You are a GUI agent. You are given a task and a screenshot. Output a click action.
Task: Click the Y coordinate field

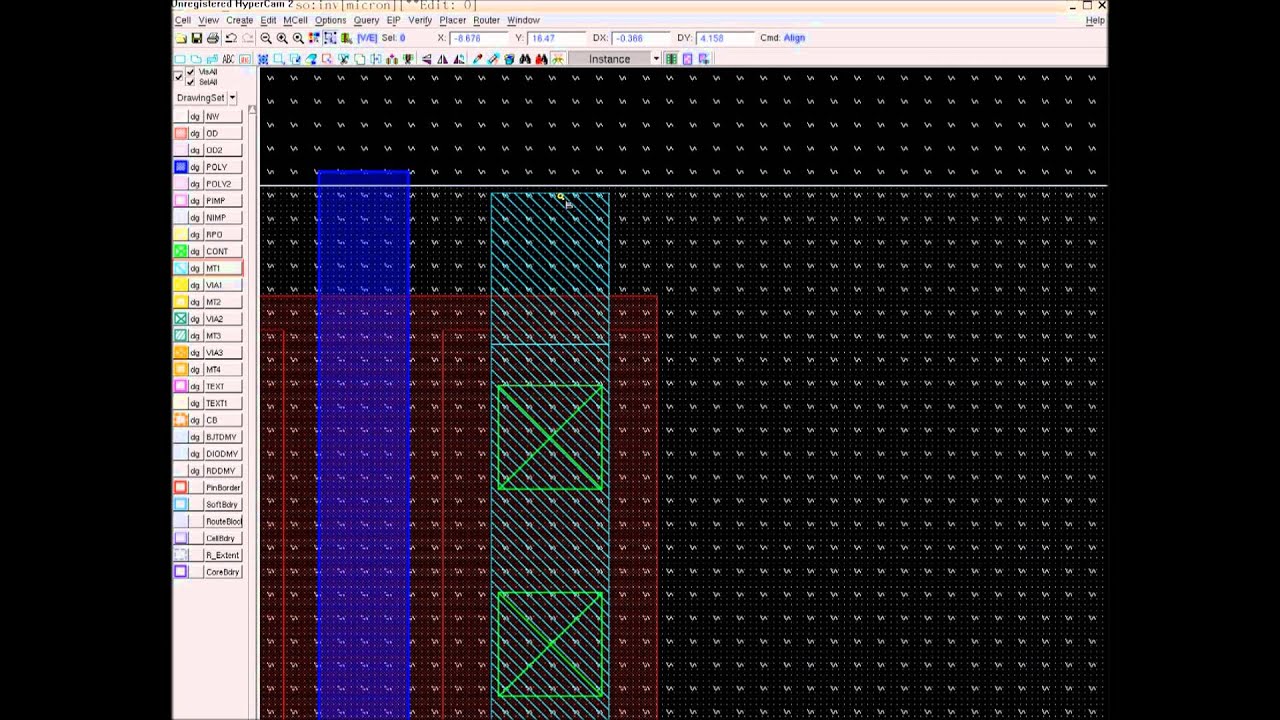pos(557,38)
